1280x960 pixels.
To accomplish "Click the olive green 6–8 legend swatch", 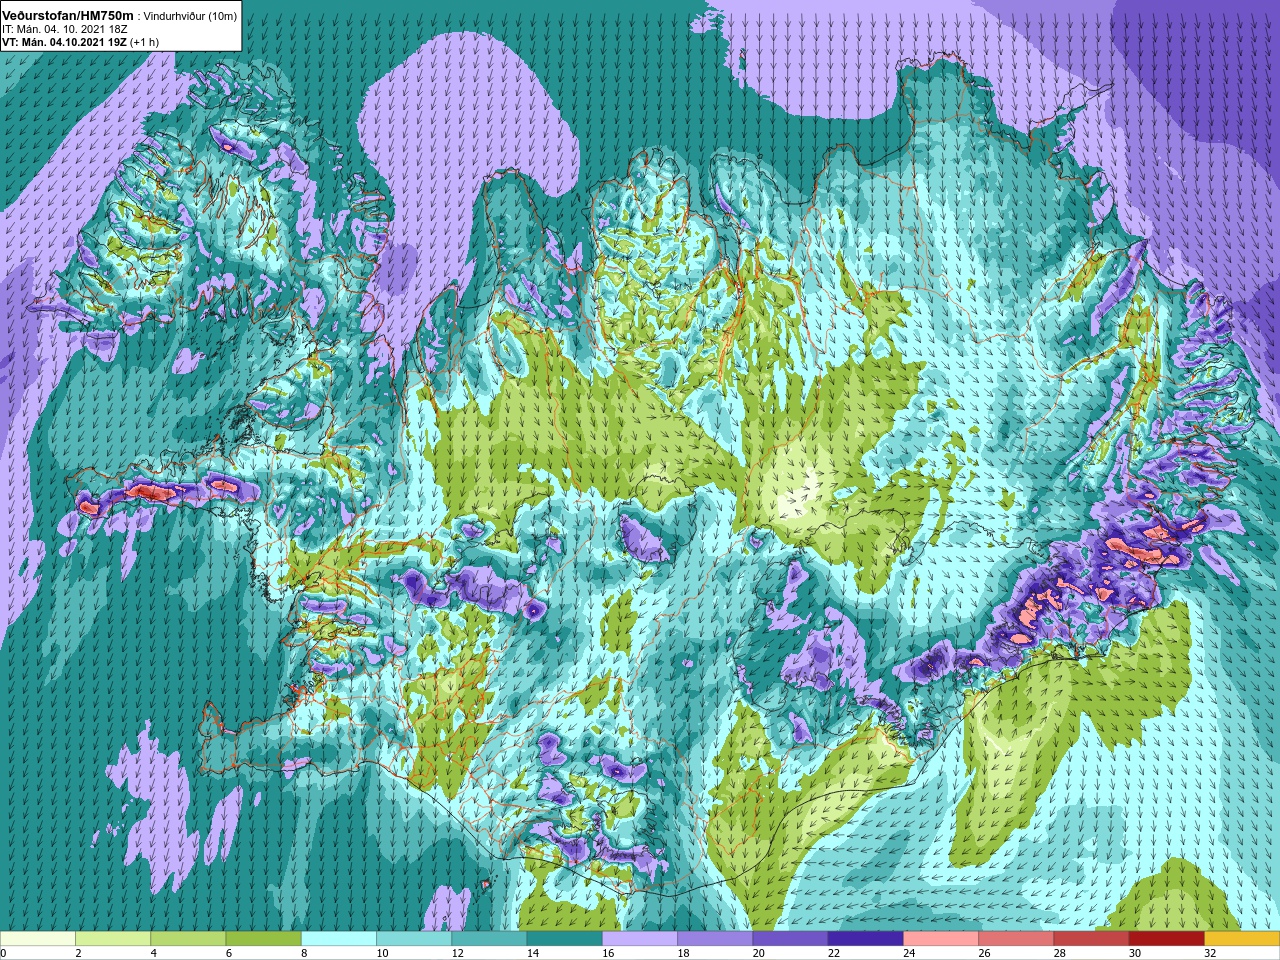I will [x=263, y=939].
